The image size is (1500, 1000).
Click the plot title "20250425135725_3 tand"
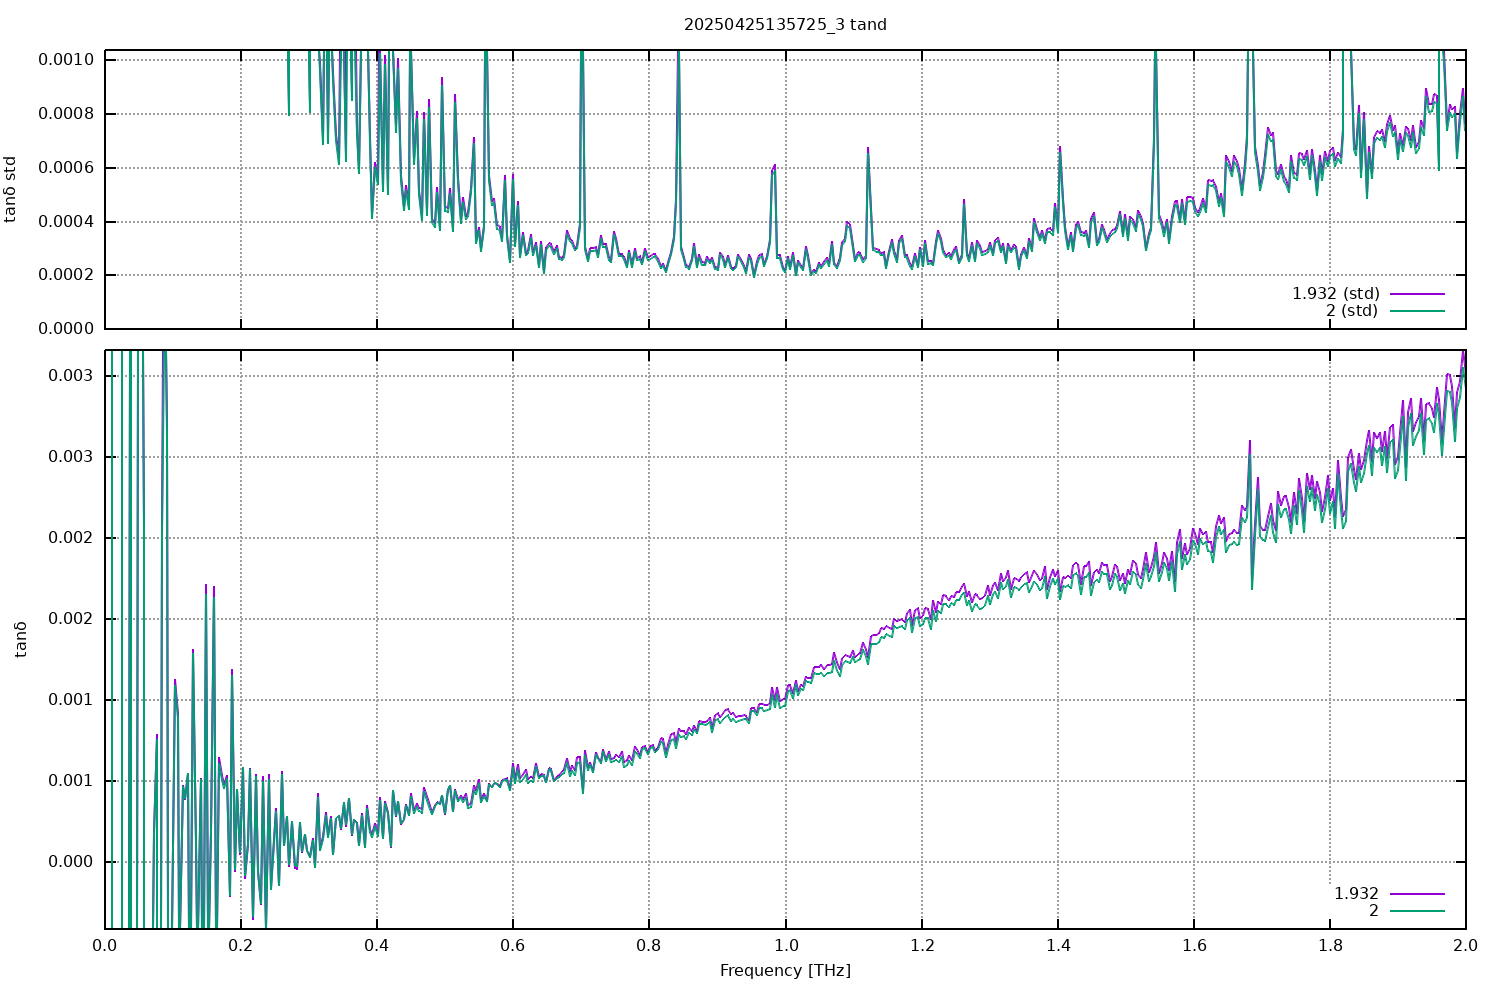[x=785, y=24]
